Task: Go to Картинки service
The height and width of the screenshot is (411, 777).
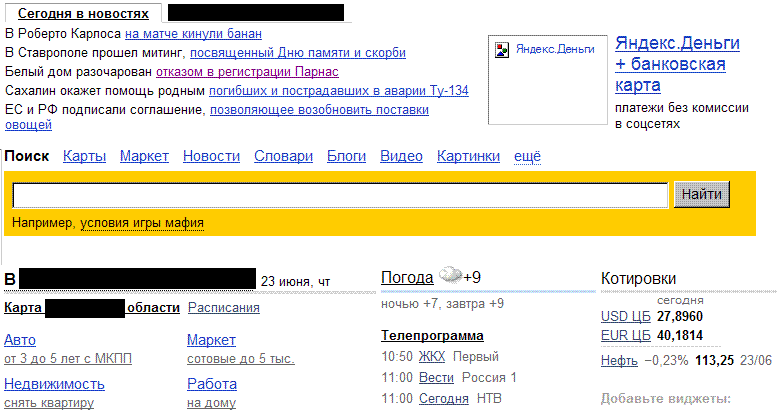Action: click(x=468, y=156)
